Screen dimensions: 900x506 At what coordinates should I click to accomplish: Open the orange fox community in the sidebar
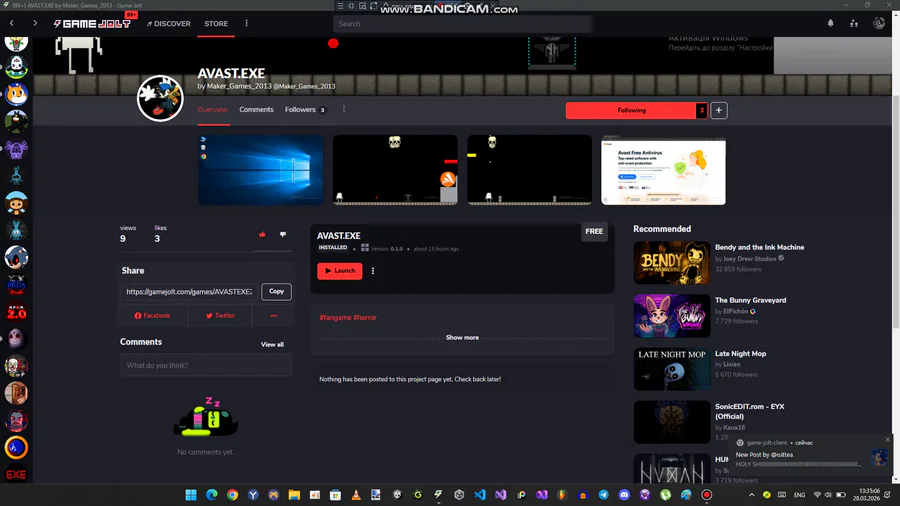coord(16,94)
